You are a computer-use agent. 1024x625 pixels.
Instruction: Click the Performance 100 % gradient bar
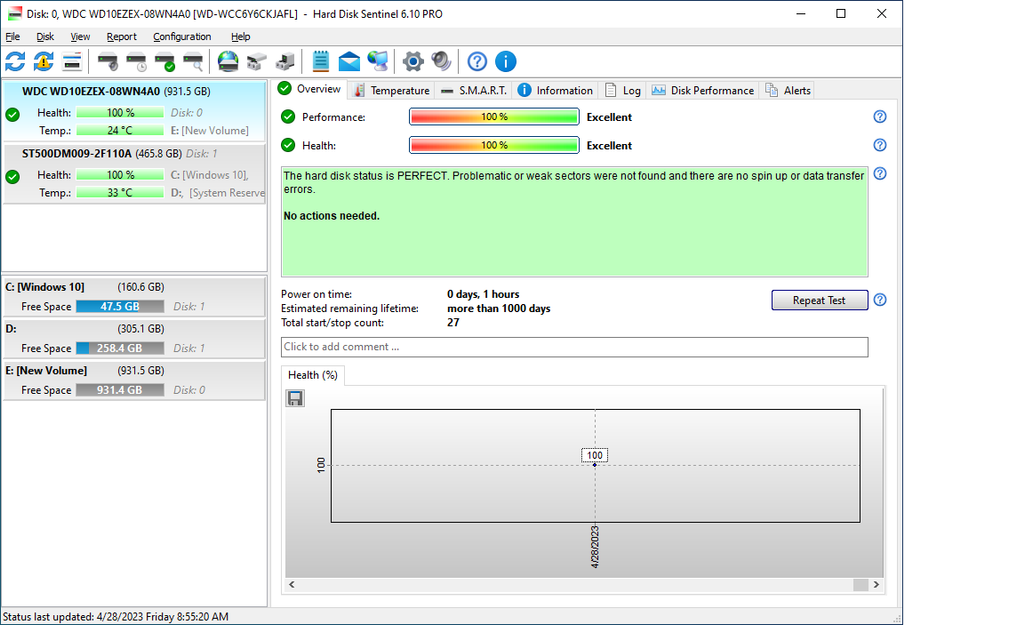coord(494,116)
